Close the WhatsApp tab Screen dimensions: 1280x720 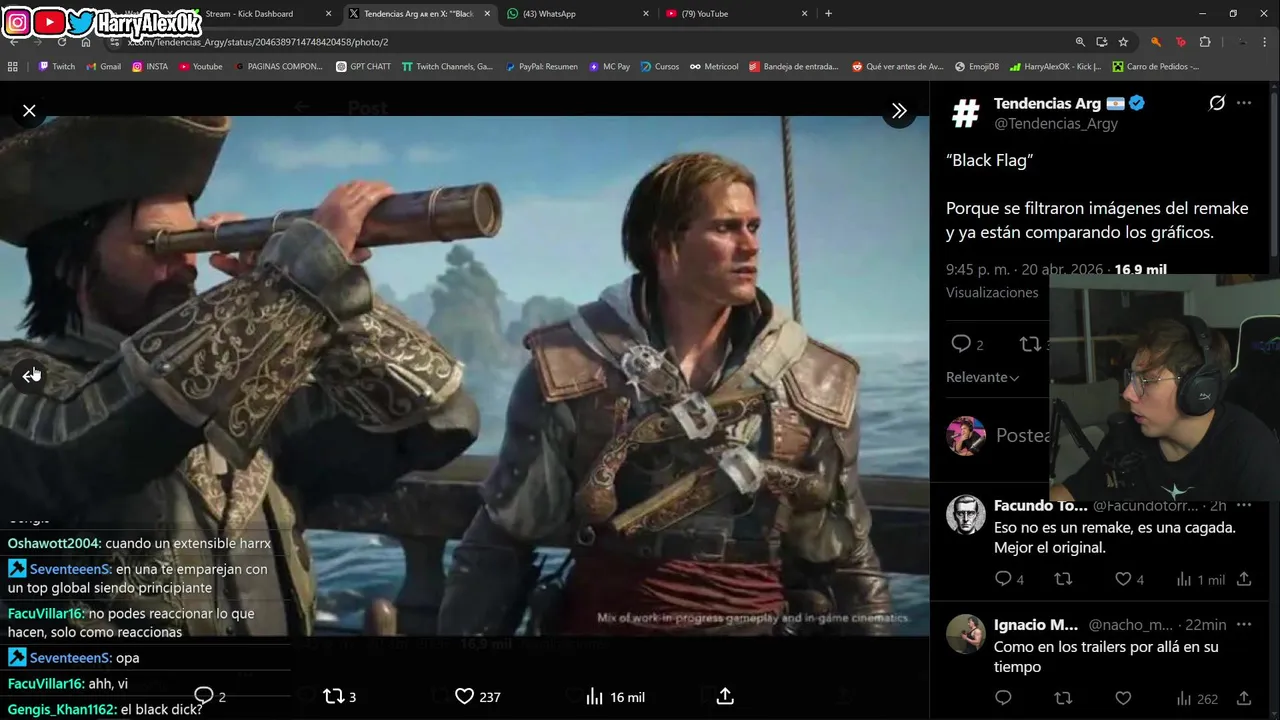point(646,14)
